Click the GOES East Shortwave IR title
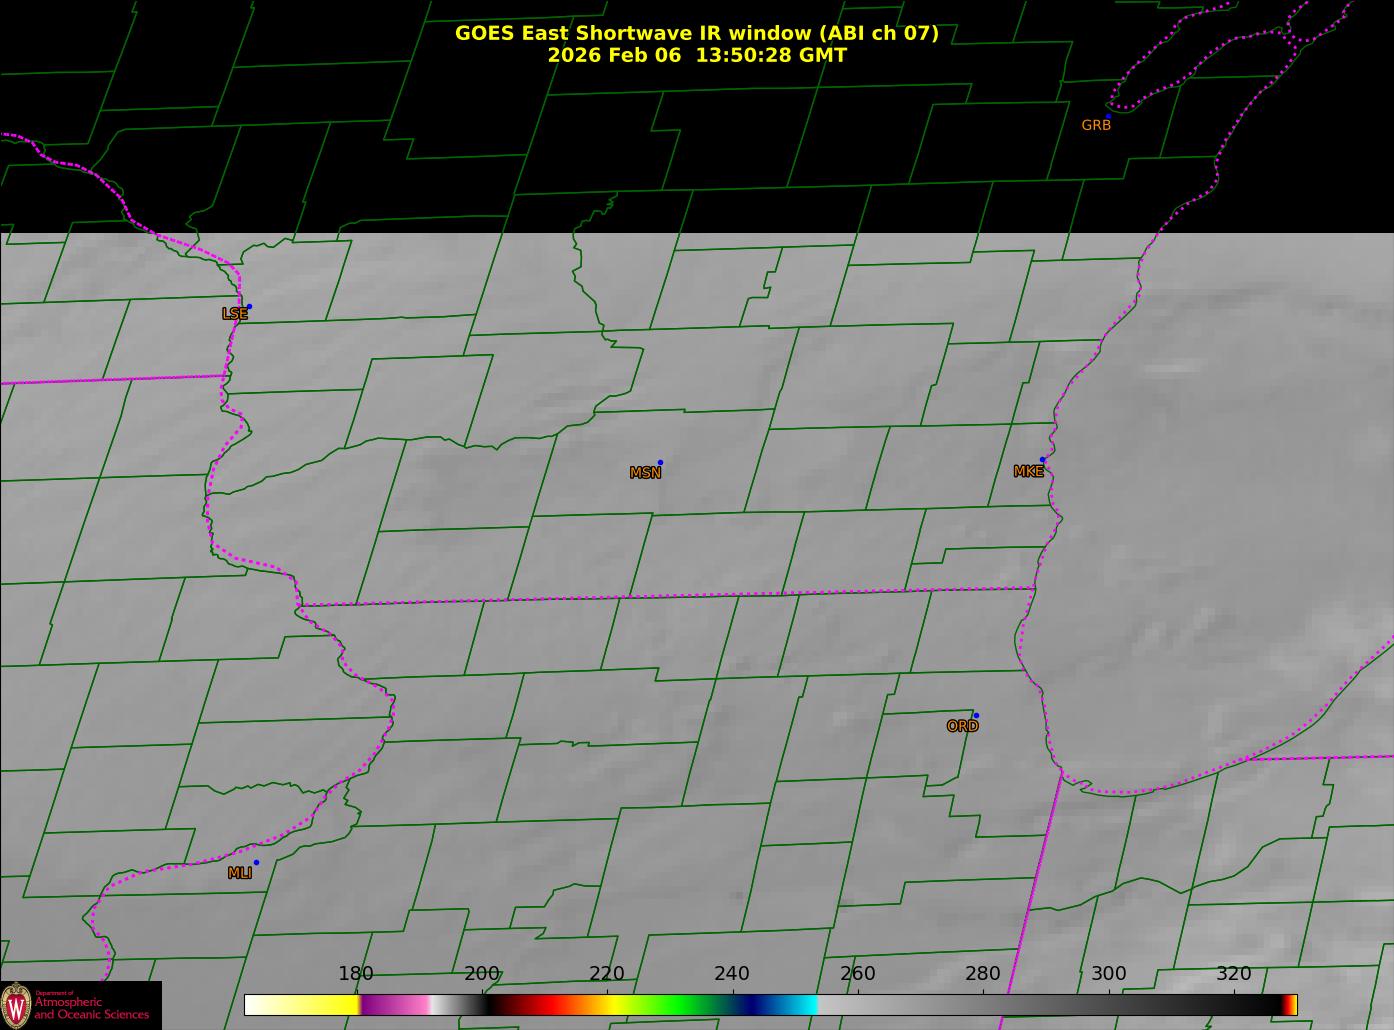The height and width of the screenshot is (1030, 1394). [x=697, y=33]
